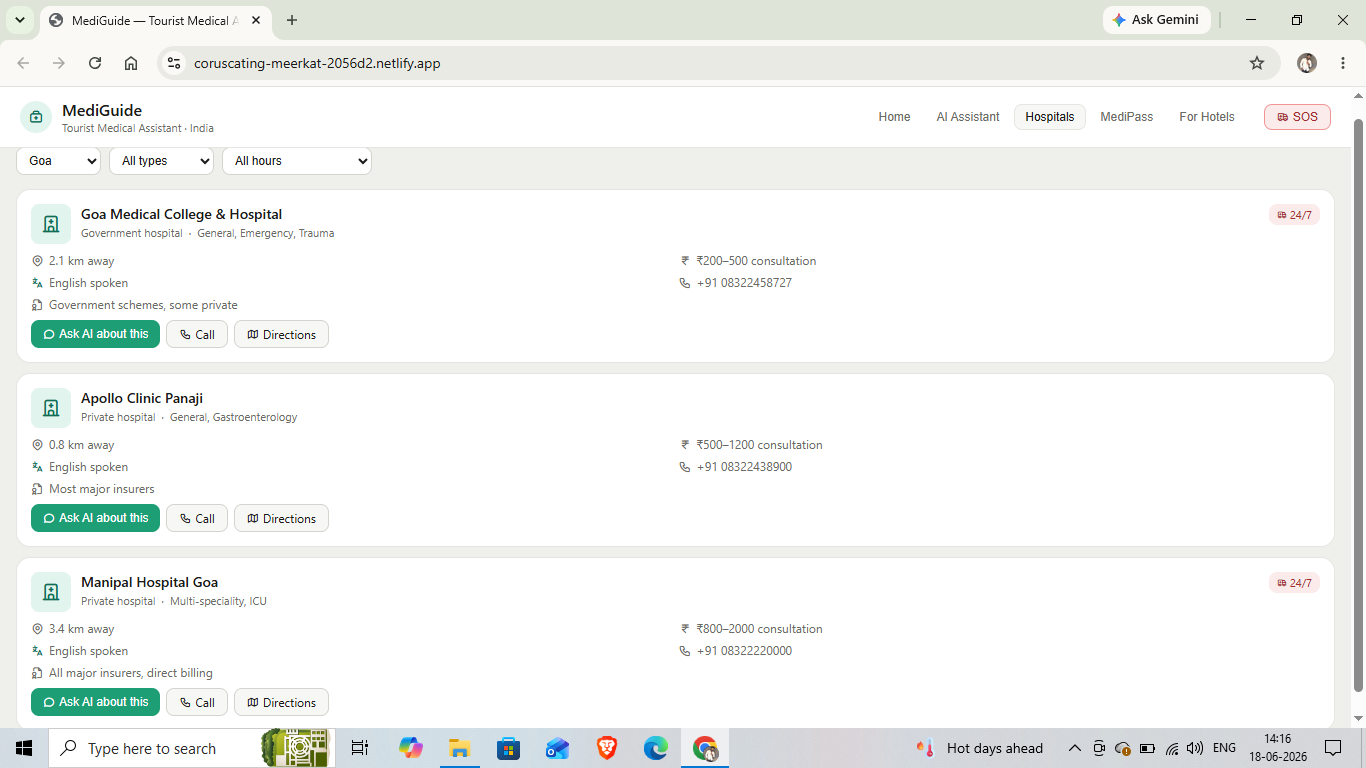Click the MediGuide logo icon
Screen dimensions: 1366x768
coord(36,117)
